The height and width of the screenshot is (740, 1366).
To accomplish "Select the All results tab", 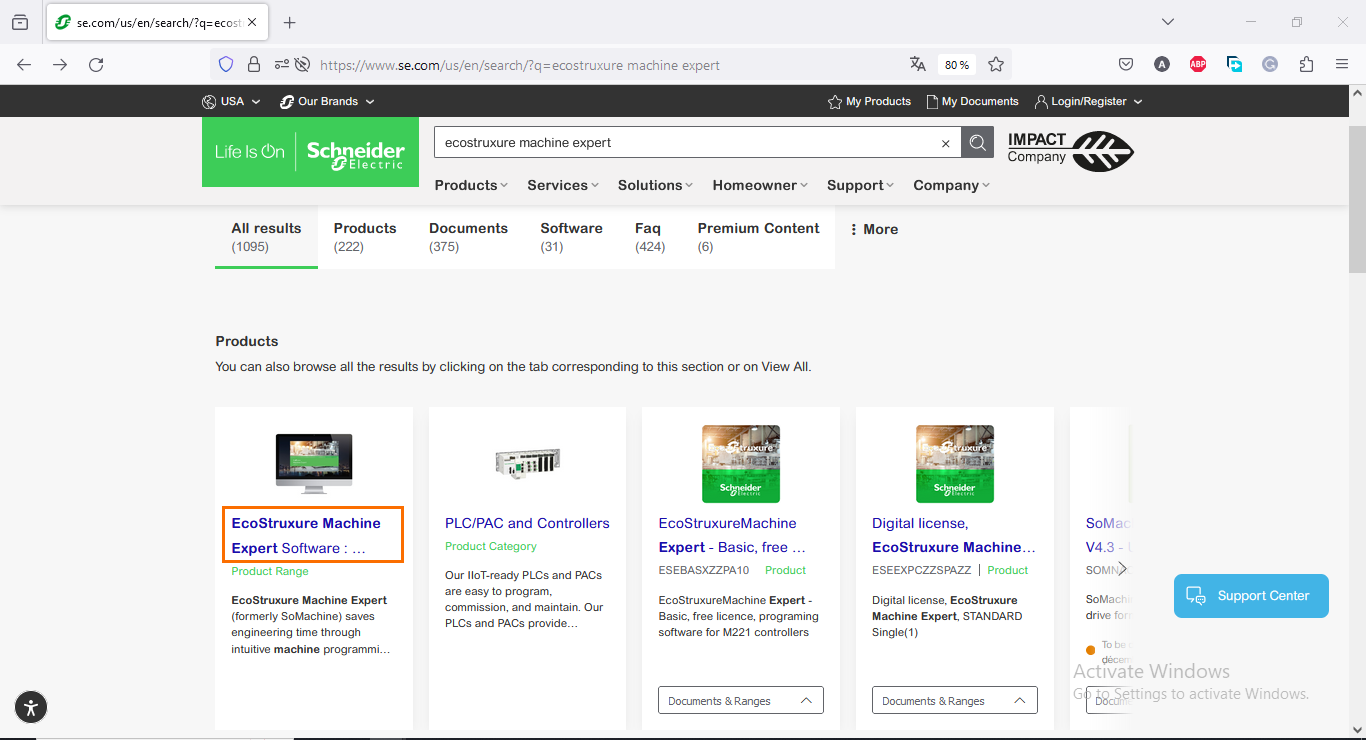I will click(x=266, y=237).
